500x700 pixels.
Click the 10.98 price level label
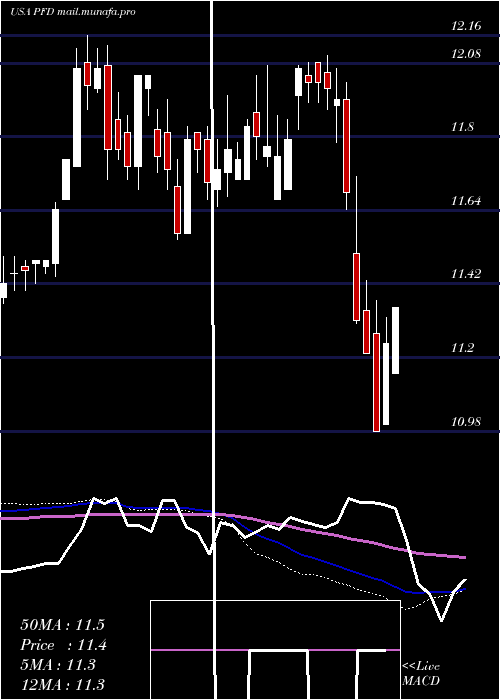point(466,421)
